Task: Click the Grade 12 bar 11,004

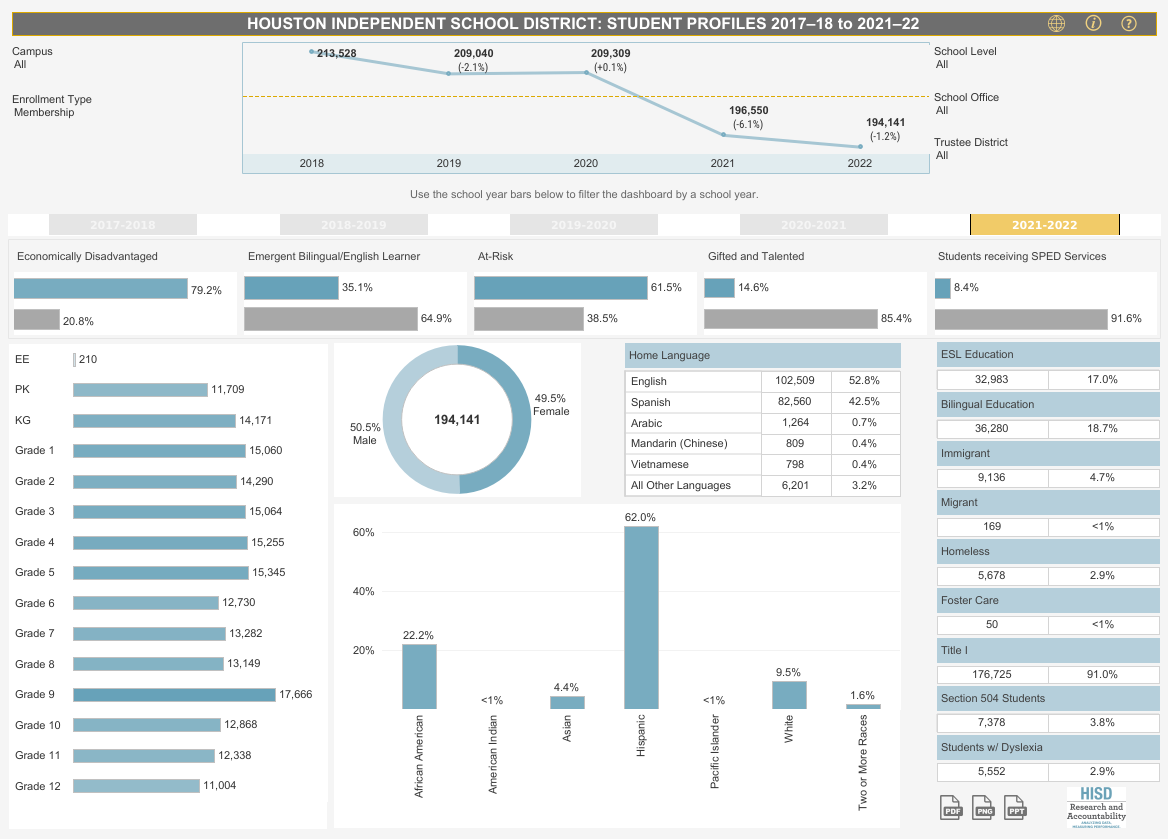Action: (x=136, y=786)
